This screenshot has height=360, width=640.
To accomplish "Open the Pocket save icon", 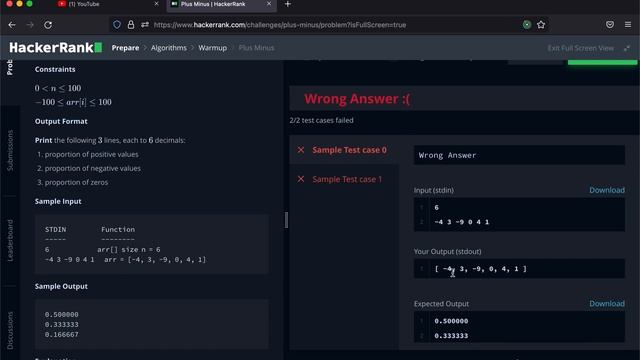I will [610, 25].
